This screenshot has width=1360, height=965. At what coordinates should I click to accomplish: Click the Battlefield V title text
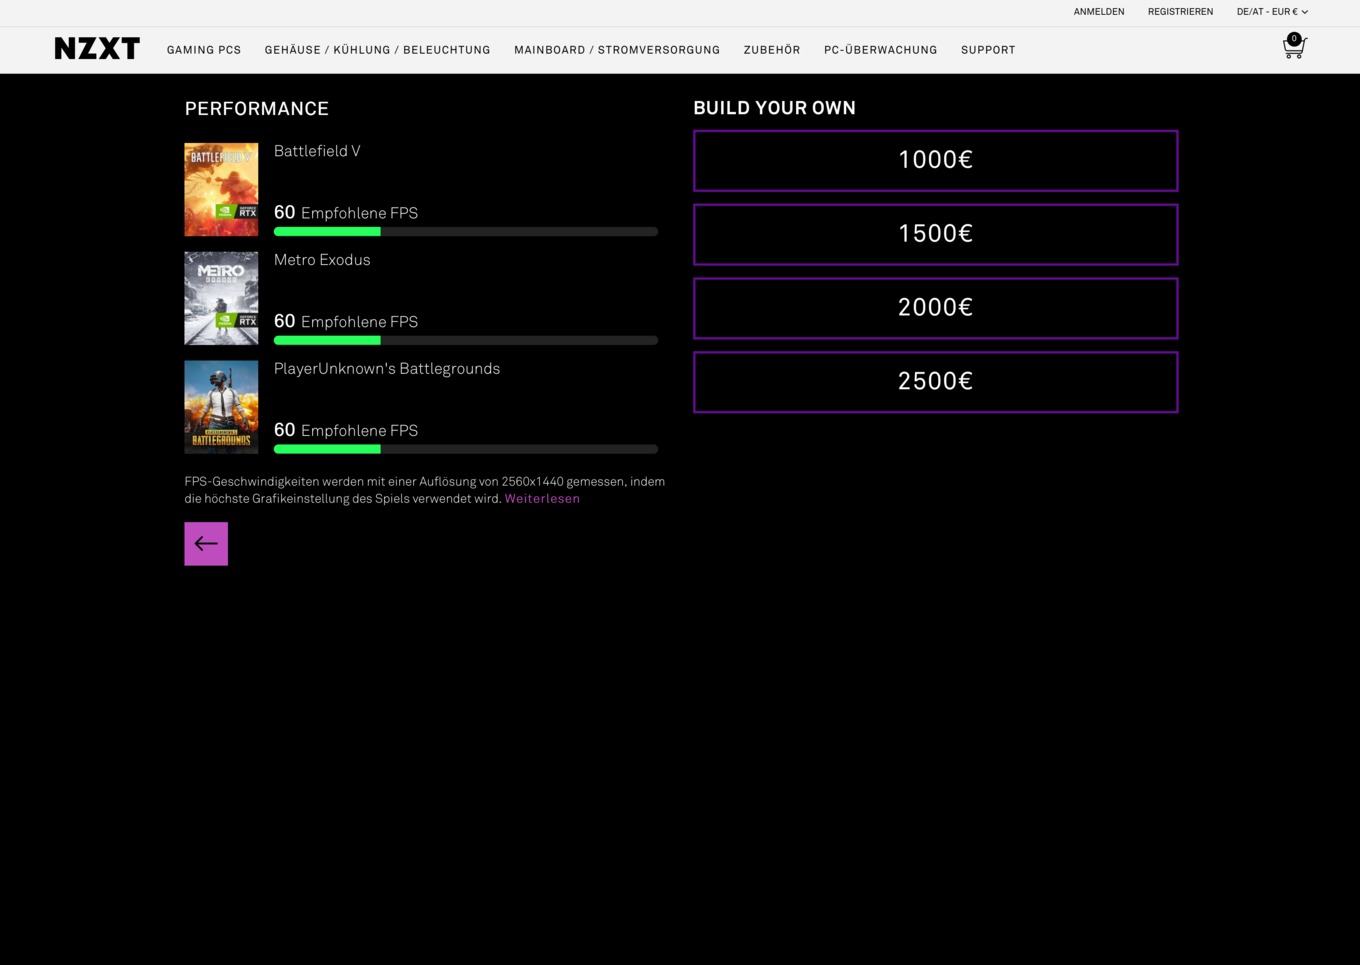click(x=317, y=151)
